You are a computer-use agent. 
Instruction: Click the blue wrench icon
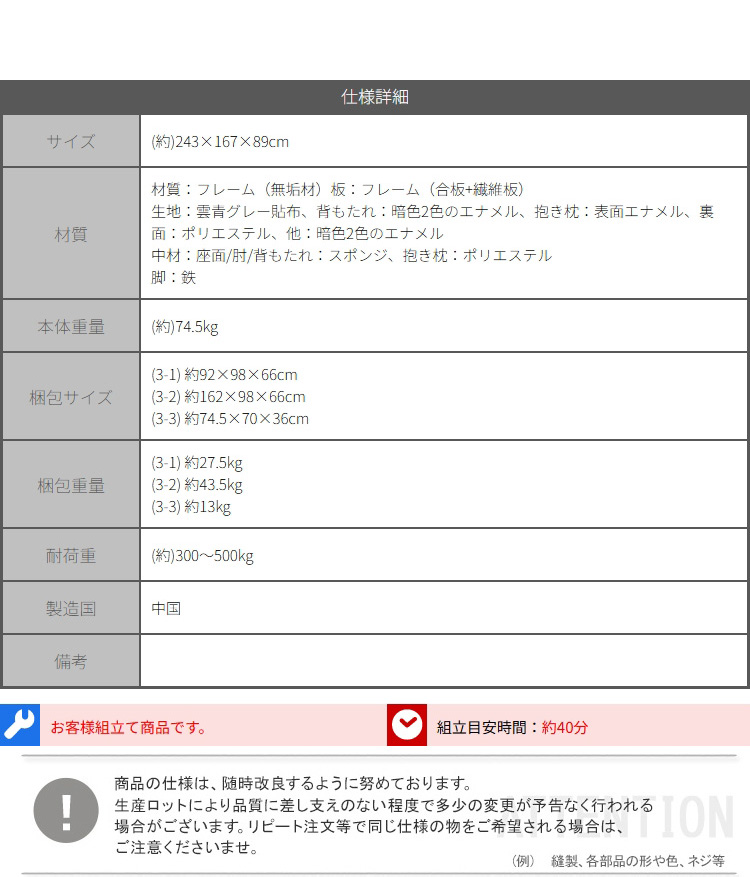[19, 725]
